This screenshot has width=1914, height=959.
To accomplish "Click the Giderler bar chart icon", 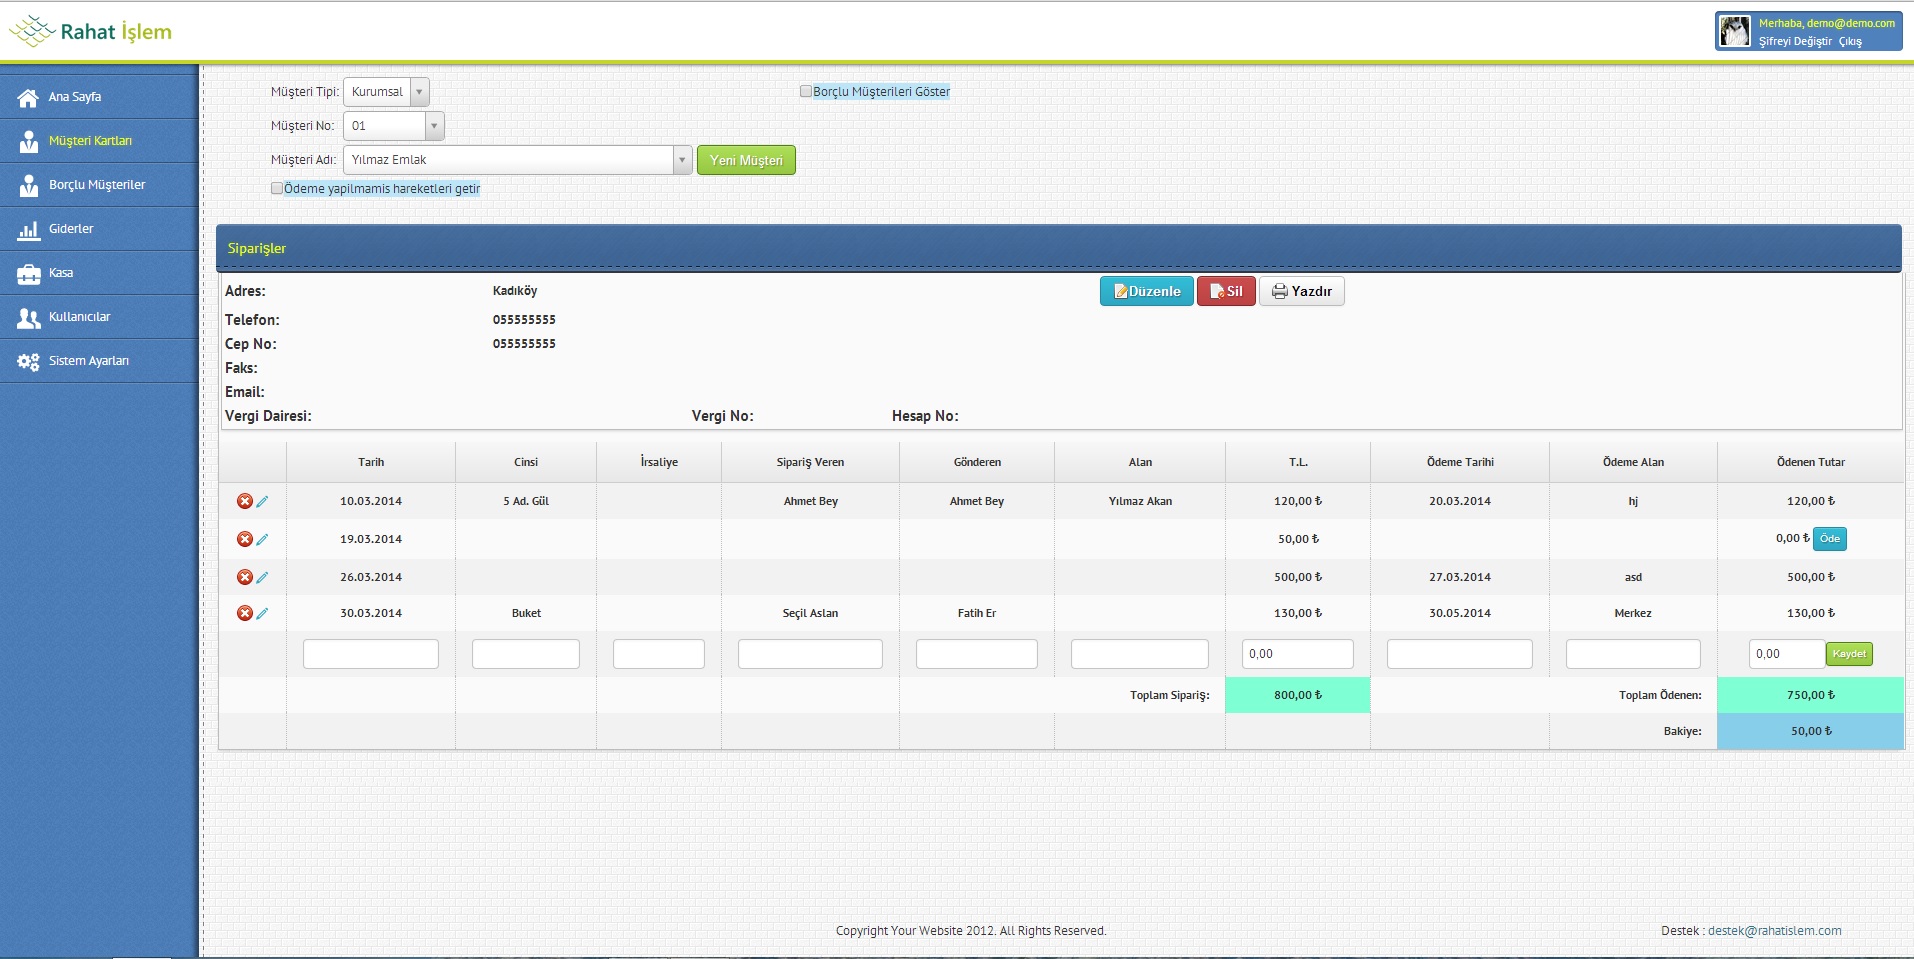I will tap(28, 230).
